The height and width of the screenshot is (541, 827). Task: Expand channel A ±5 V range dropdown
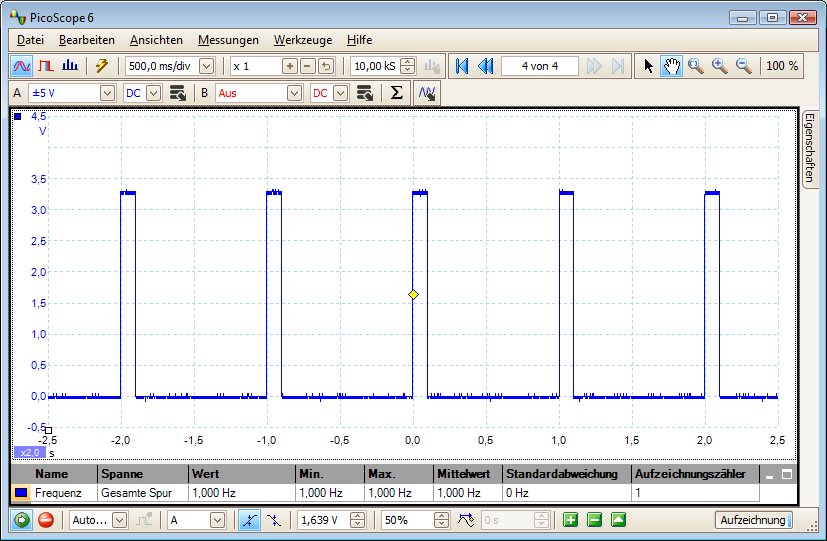[x=108, y=93]
